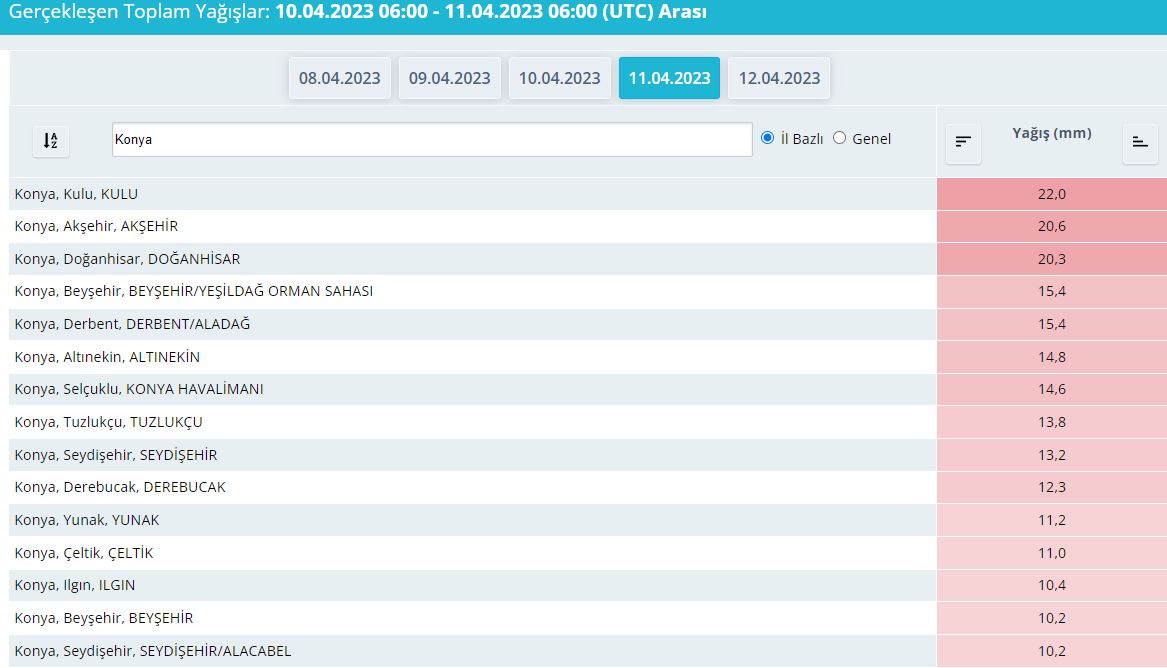
Task: Sort rainfall in ascending order
Action: 1140,142
